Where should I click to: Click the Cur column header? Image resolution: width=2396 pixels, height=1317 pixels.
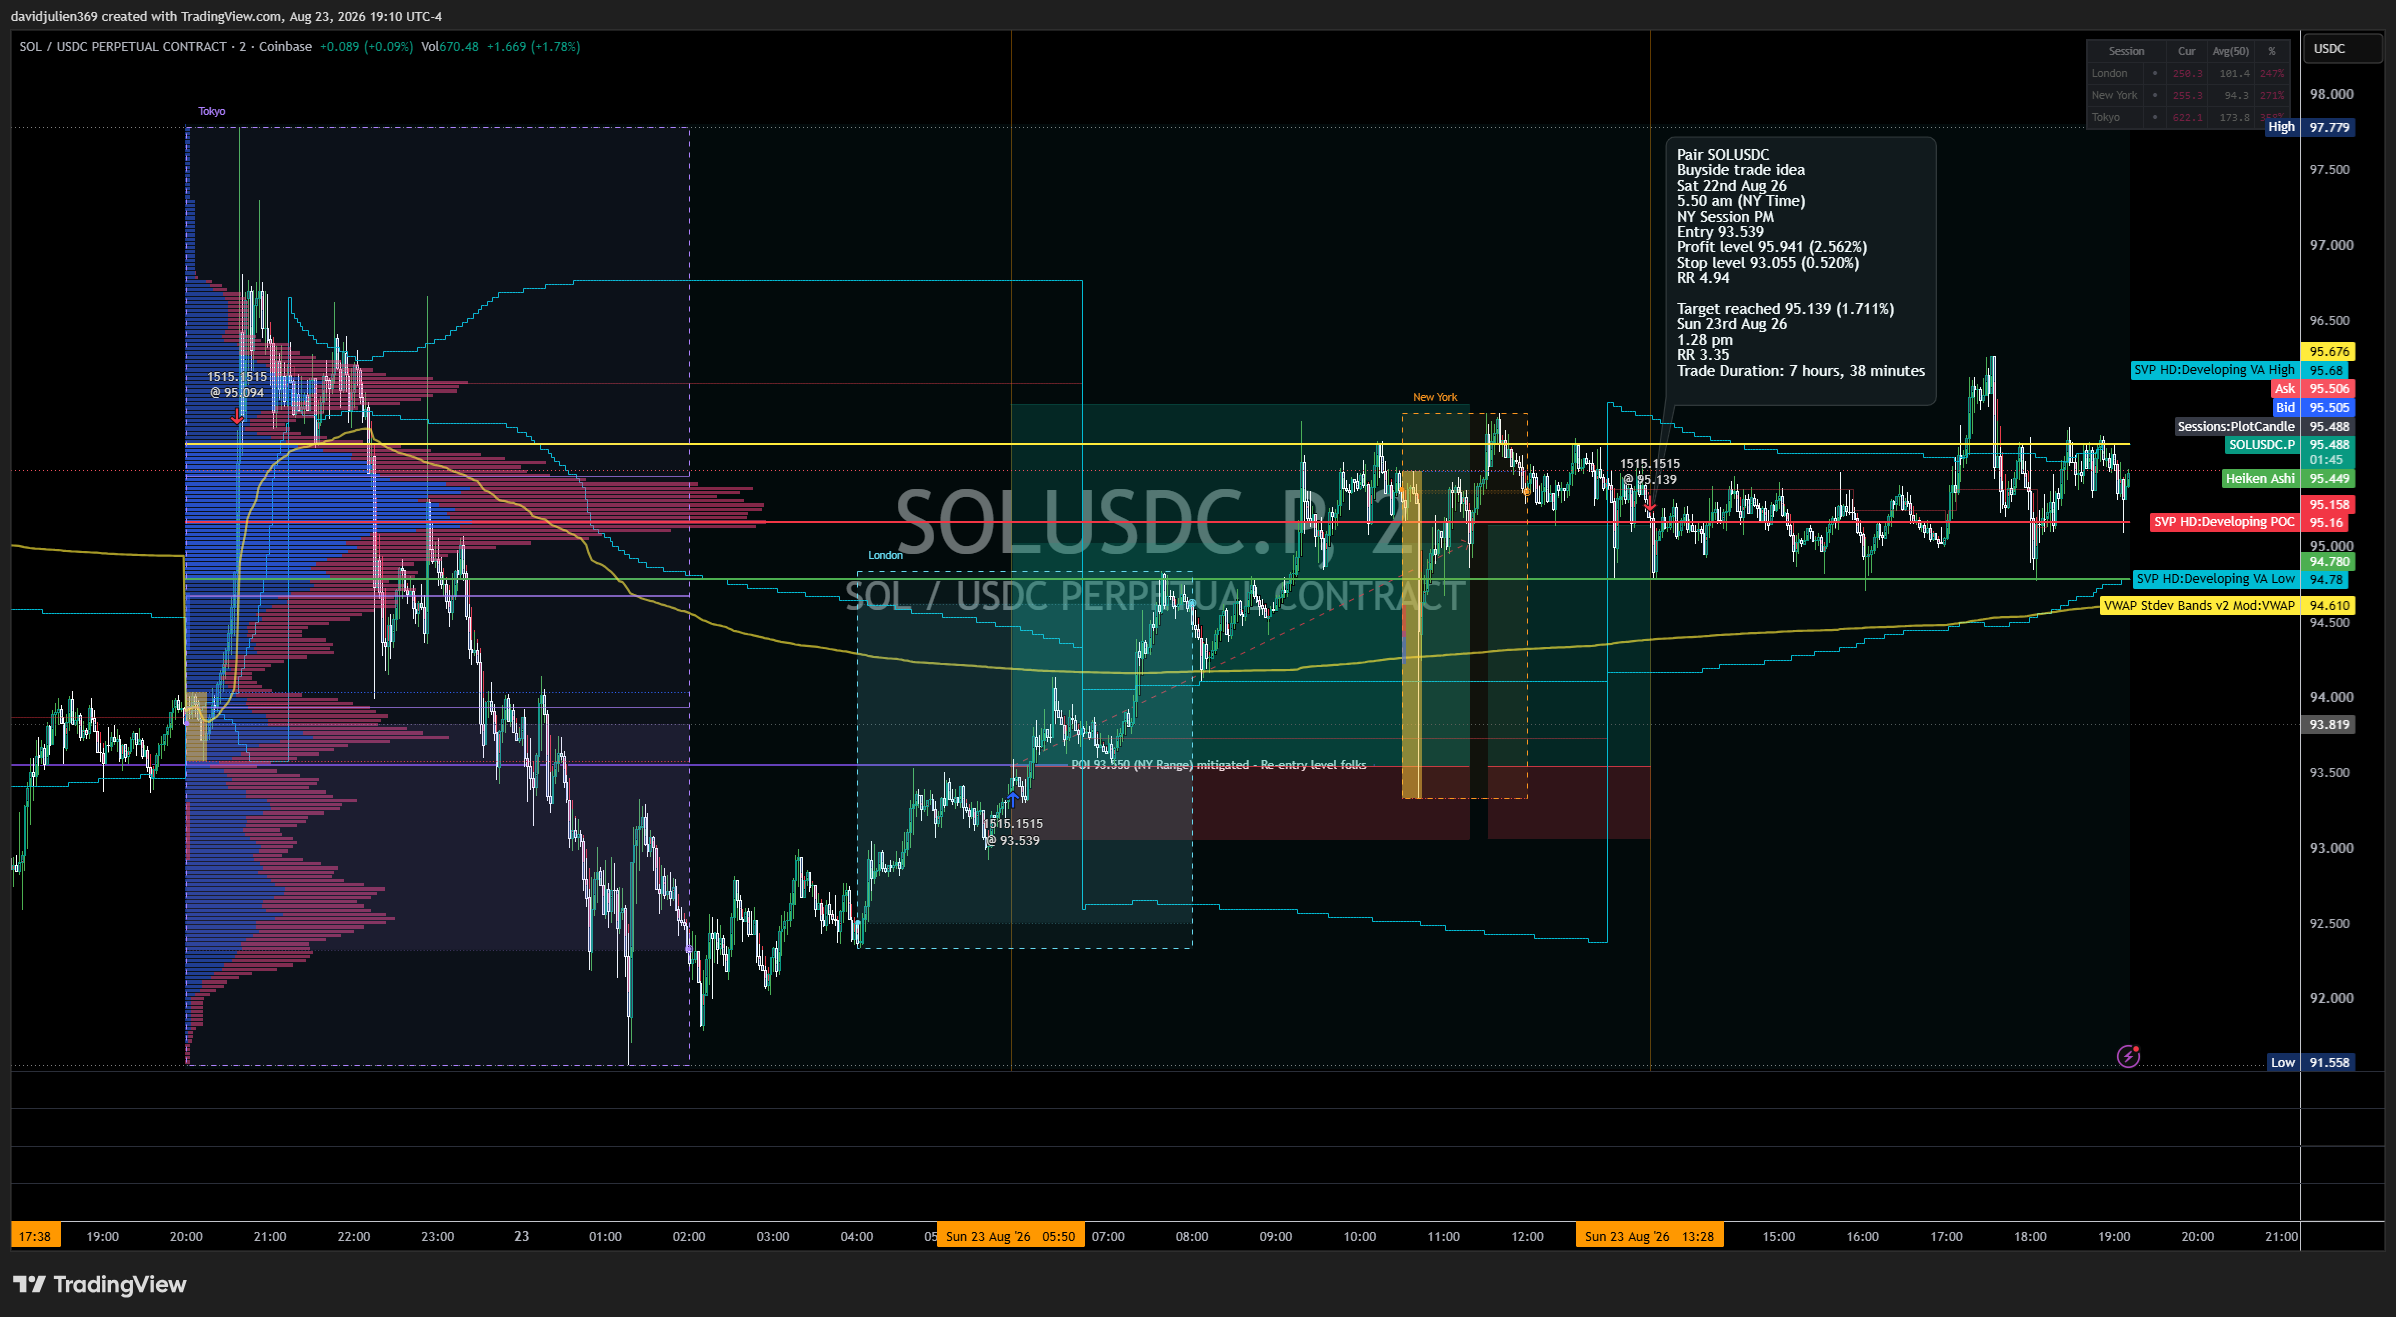[2186, 51]
